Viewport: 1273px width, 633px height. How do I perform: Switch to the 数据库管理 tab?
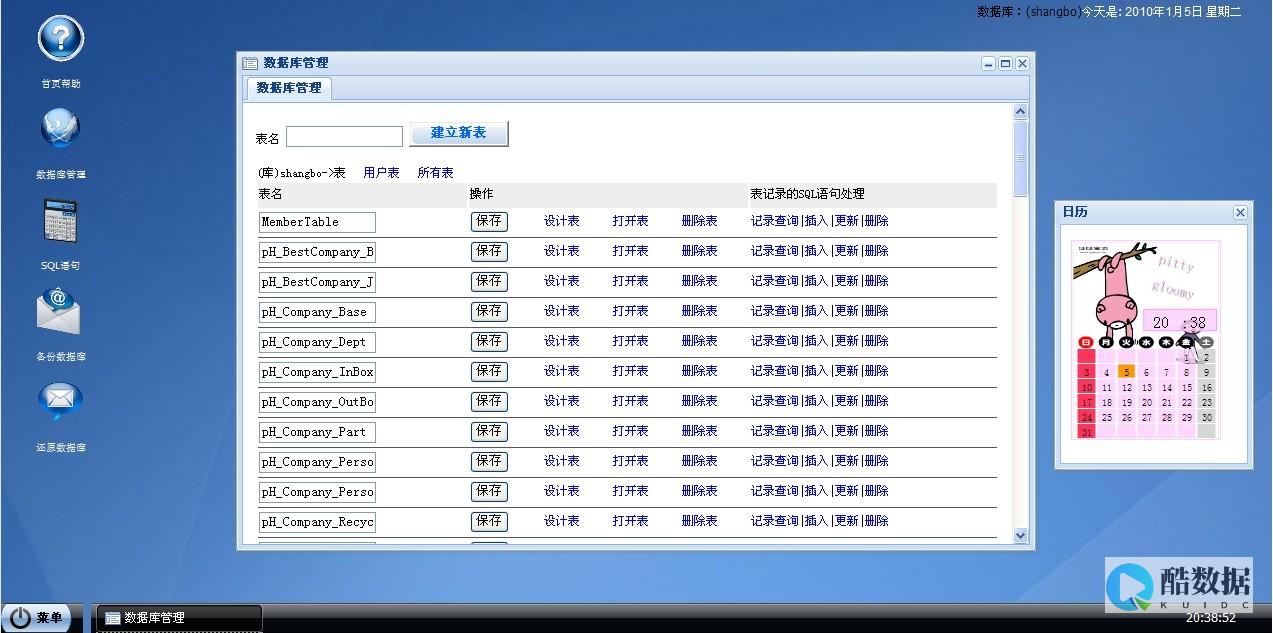coord(289,88)
